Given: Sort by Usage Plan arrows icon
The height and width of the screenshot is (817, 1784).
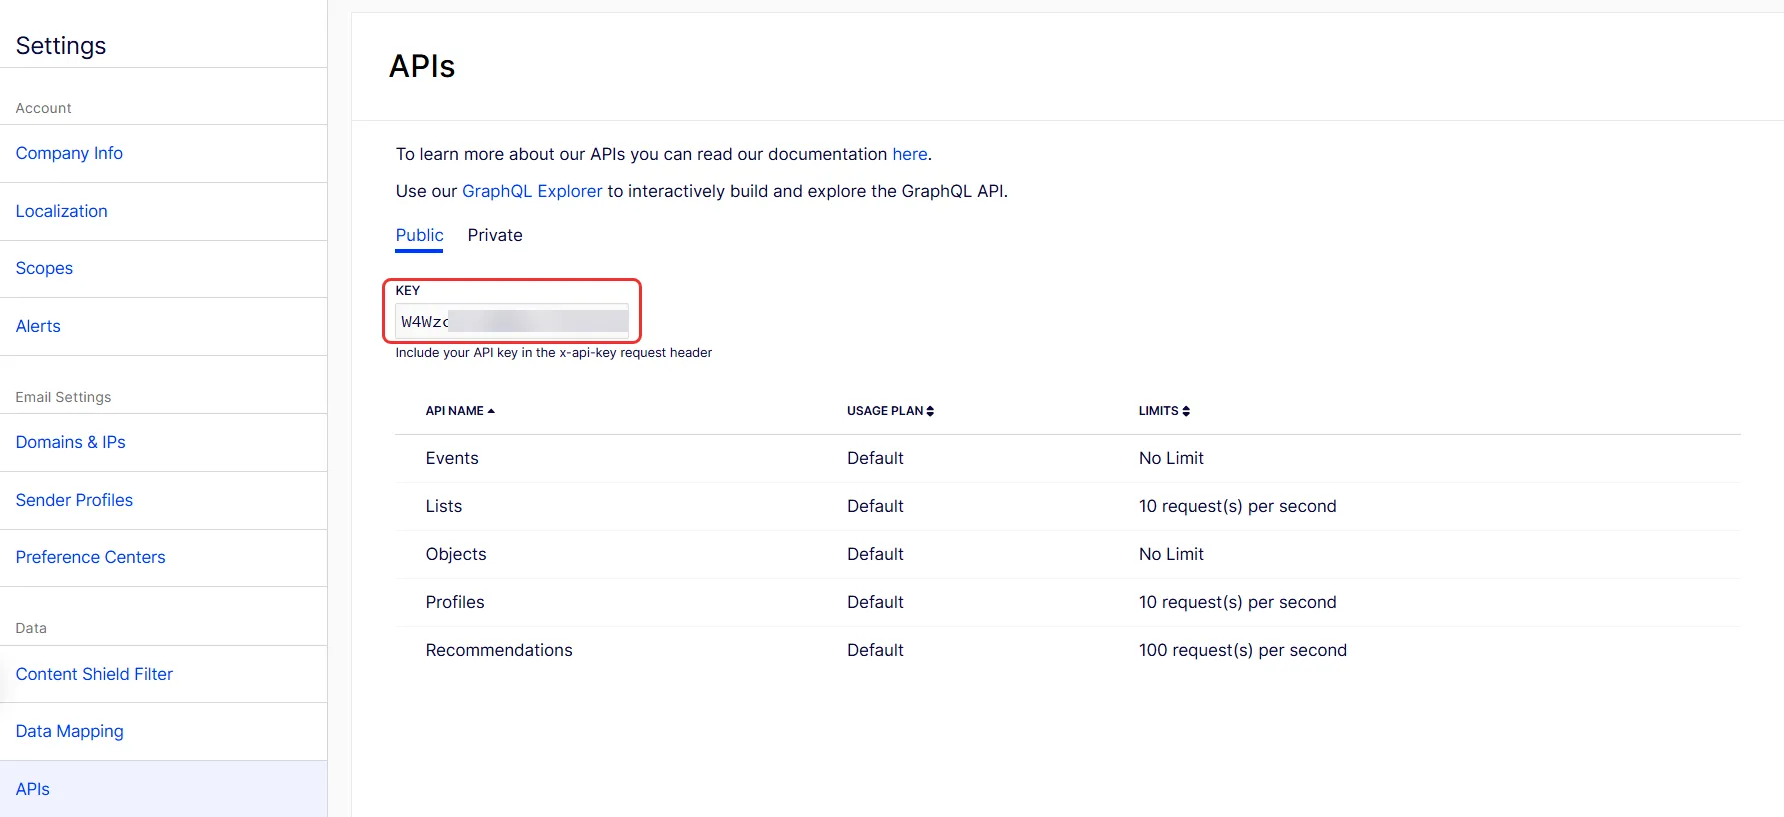Looking at the screenshot, I should click(930, 411).
